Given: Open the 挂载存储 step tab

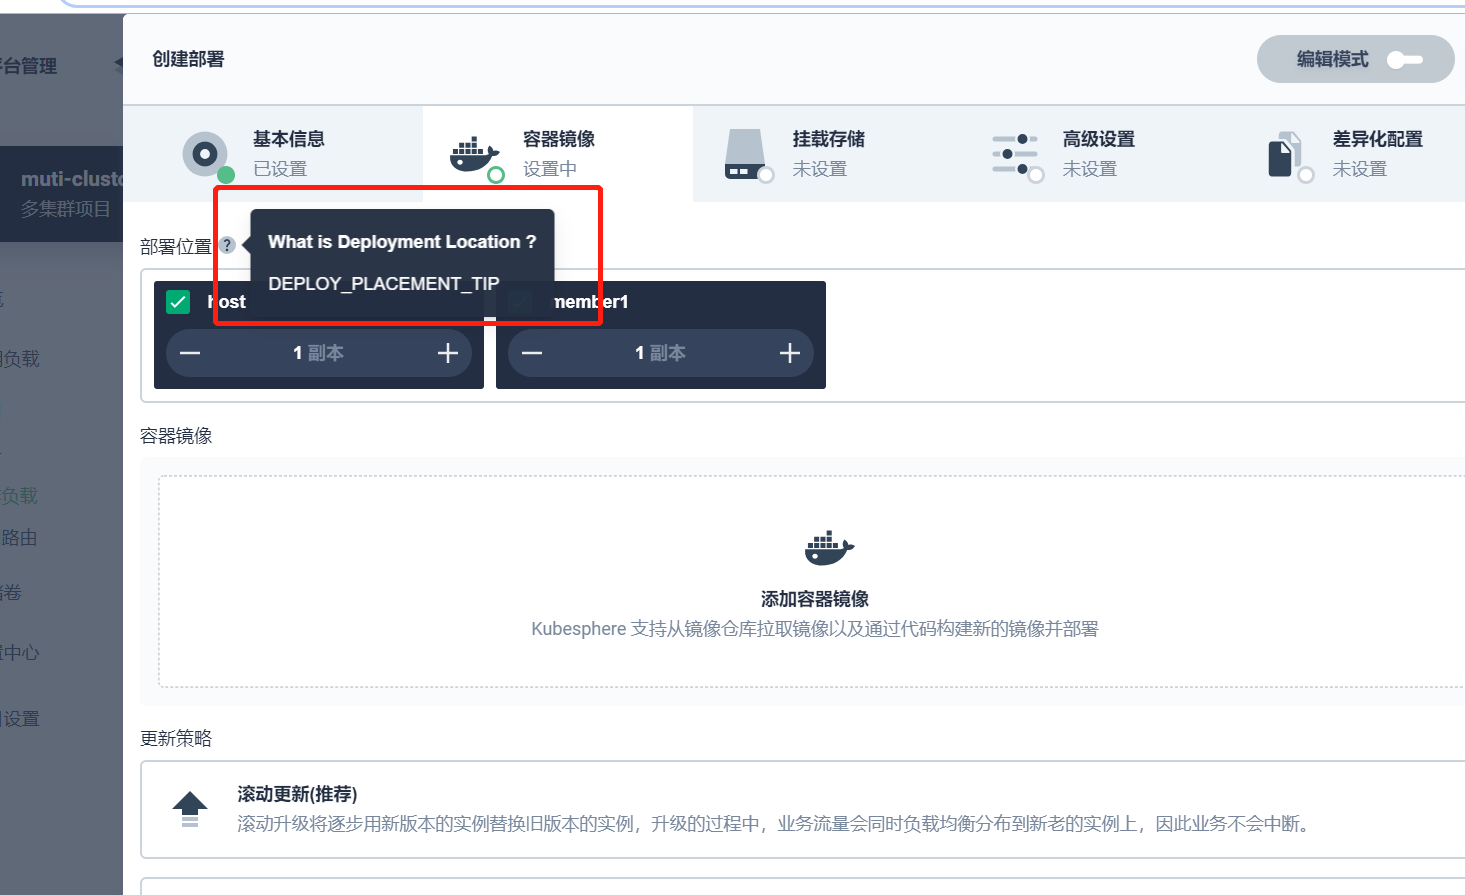Looking at the screenshot, I should (828, 154).
